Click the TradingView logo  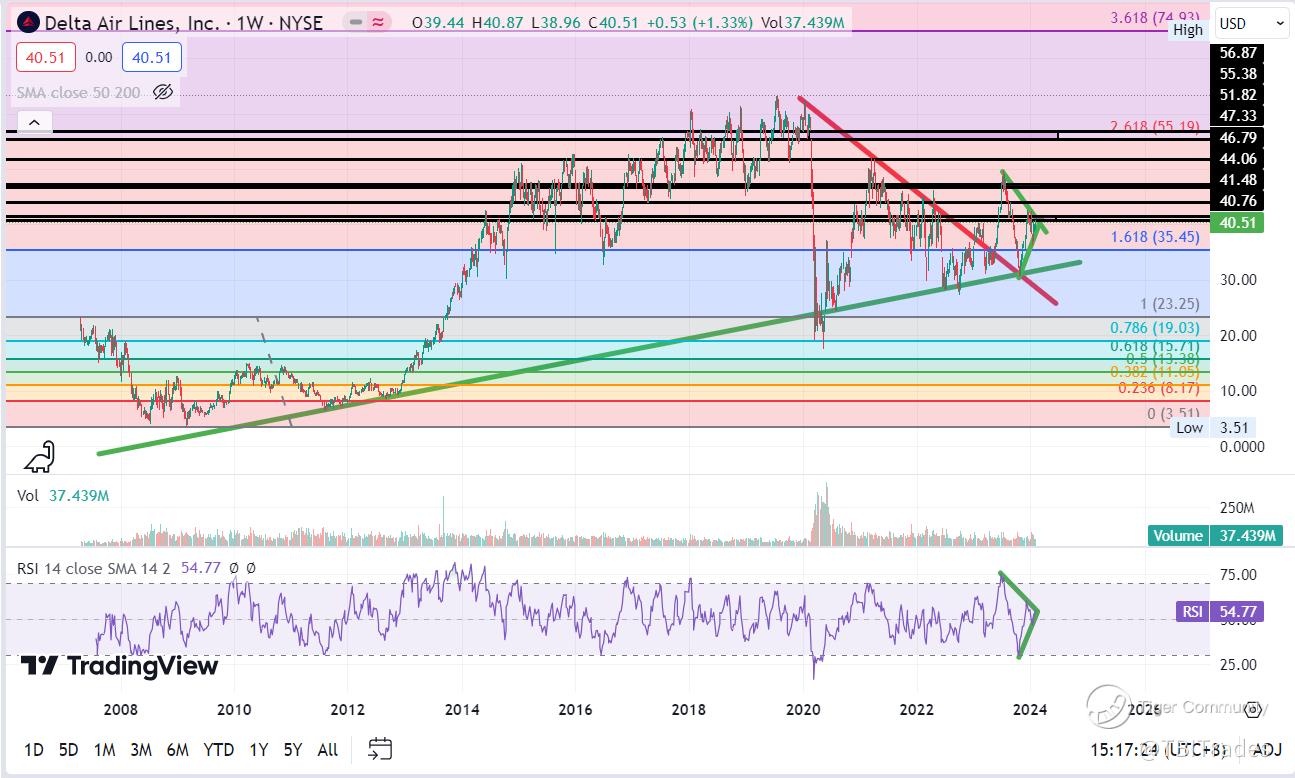click(120, 665)
